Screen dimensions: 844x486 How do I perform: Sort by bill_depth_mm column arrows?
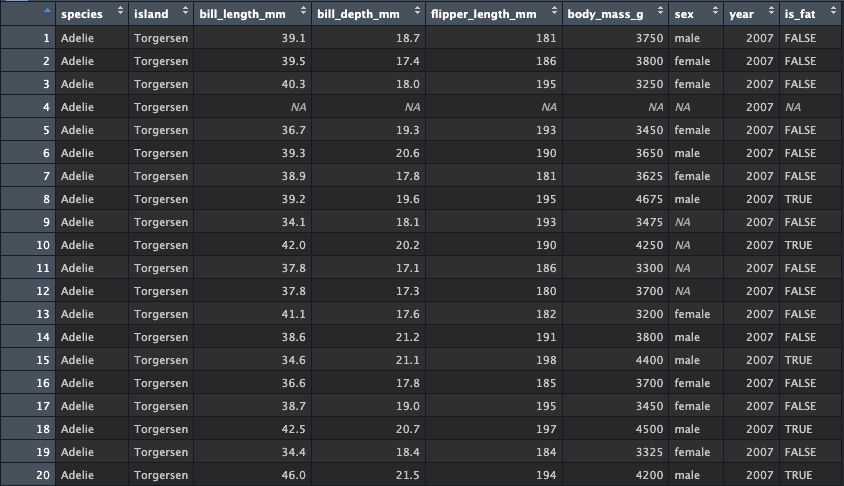[418, 11]
